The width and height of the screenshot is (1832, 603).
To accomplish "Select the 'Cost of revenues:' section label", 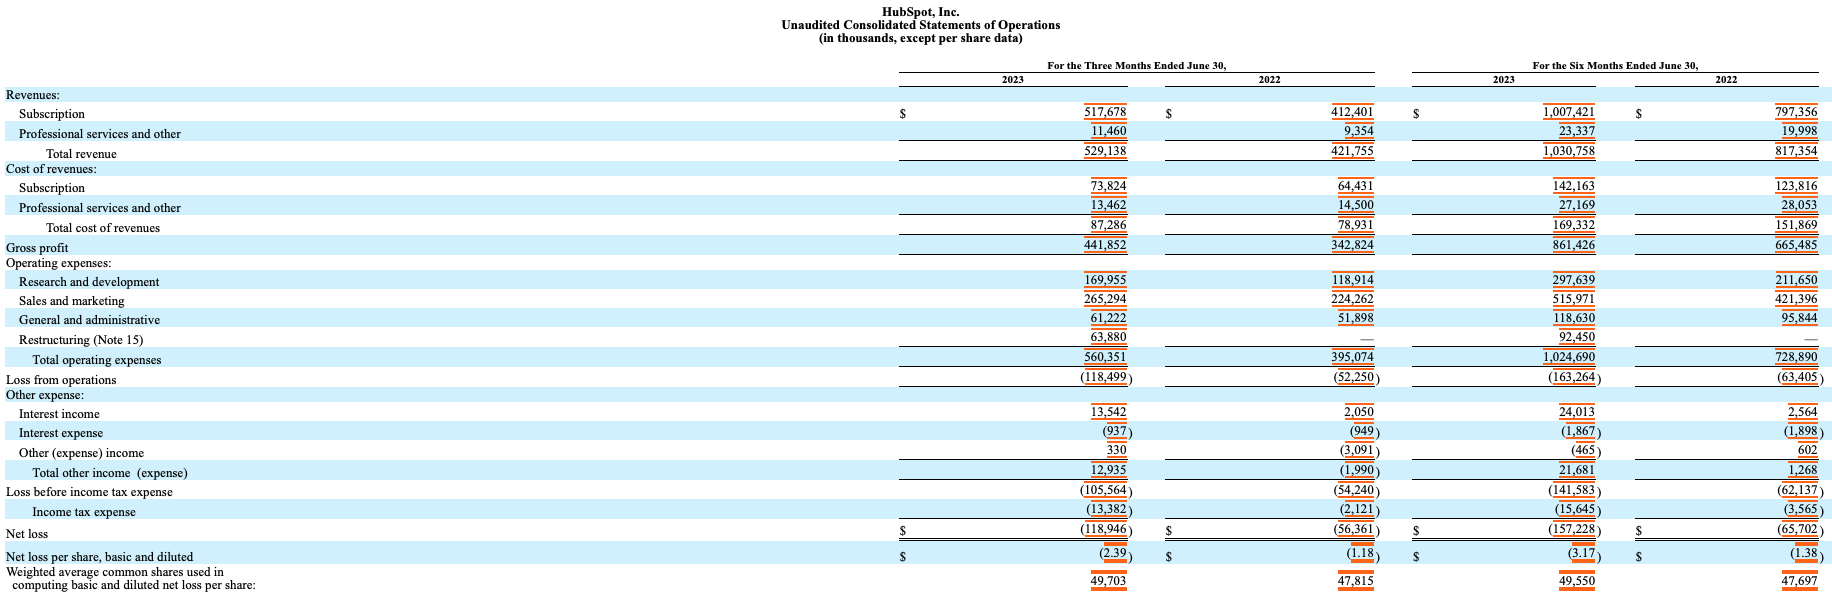I will [51, 169].
